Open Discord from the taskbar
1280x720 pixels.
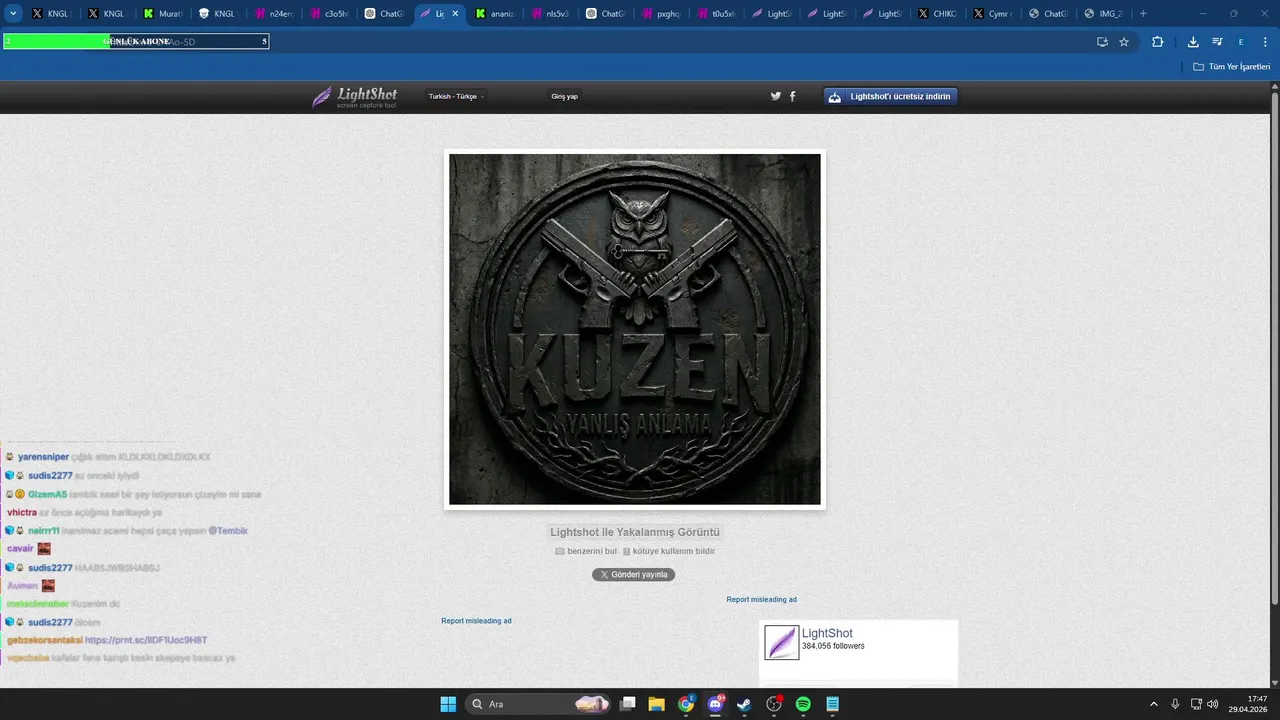[715, 704]
